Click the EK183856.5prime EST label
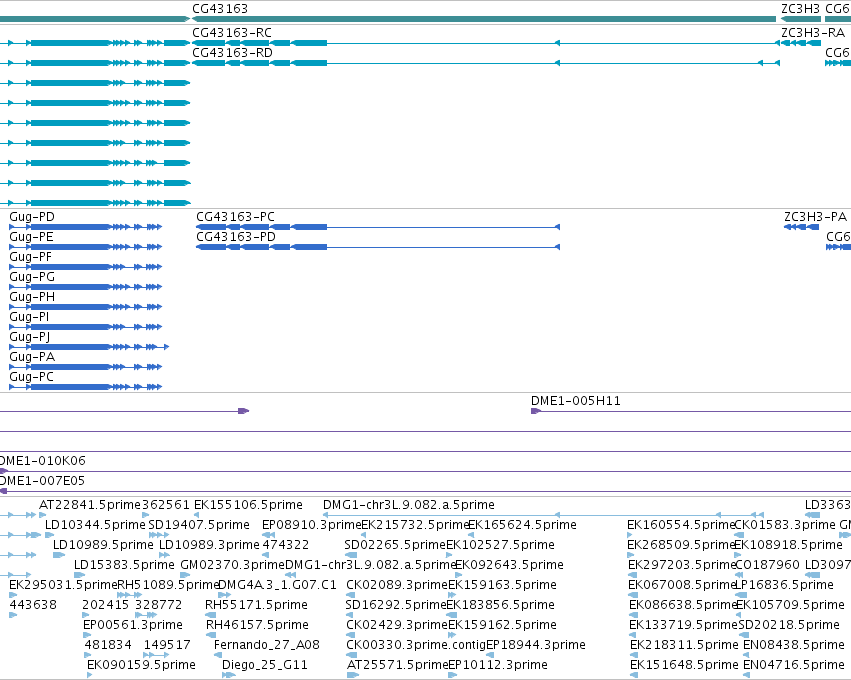The width and height of the screenshot is (851, 680). click(x=500, y=605)
